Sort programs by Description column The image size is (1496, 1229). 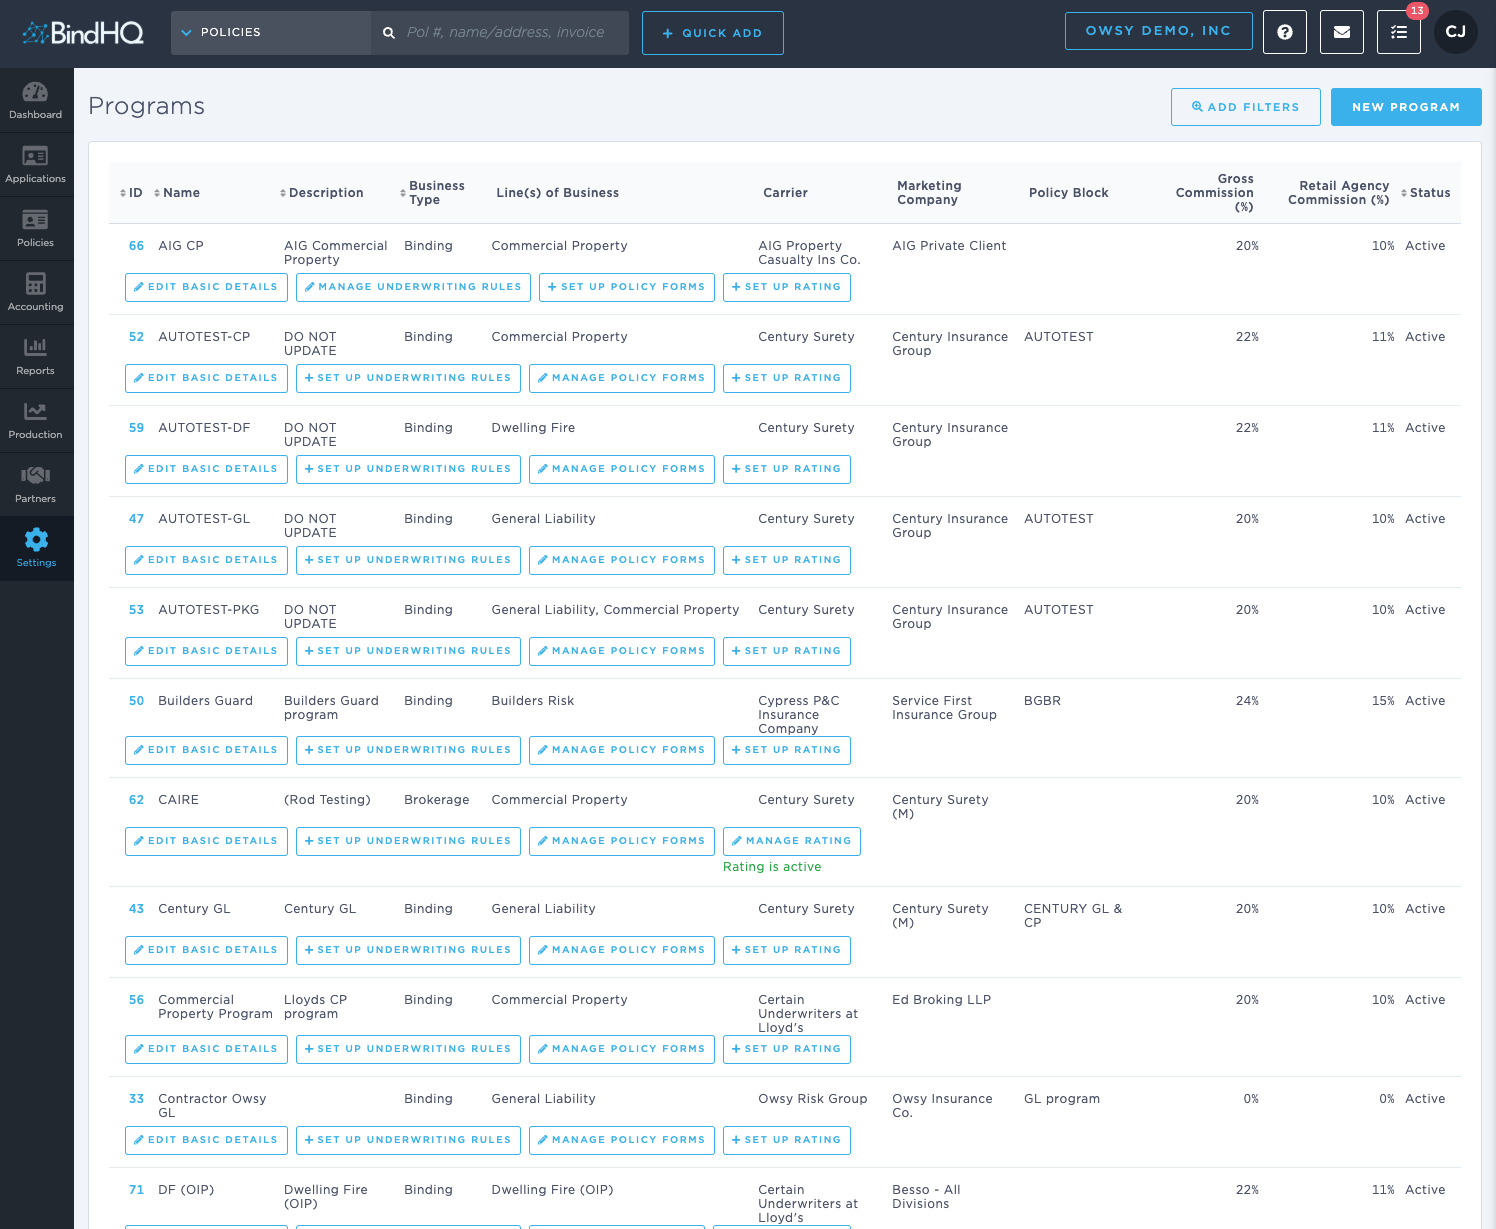pos(321,193)
